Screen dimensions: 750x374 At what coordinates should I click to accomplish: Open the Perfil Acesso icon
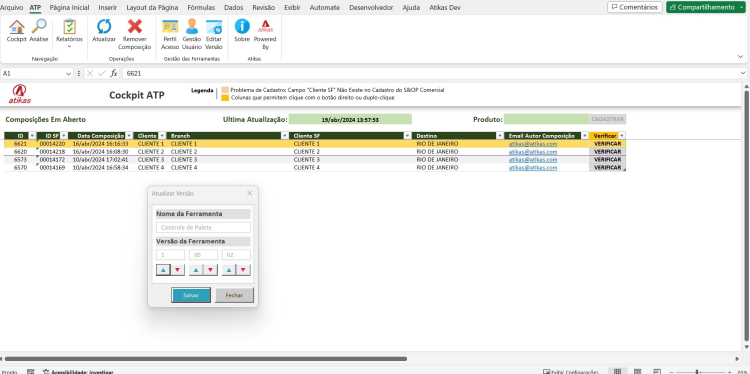(x=170, y=27)
